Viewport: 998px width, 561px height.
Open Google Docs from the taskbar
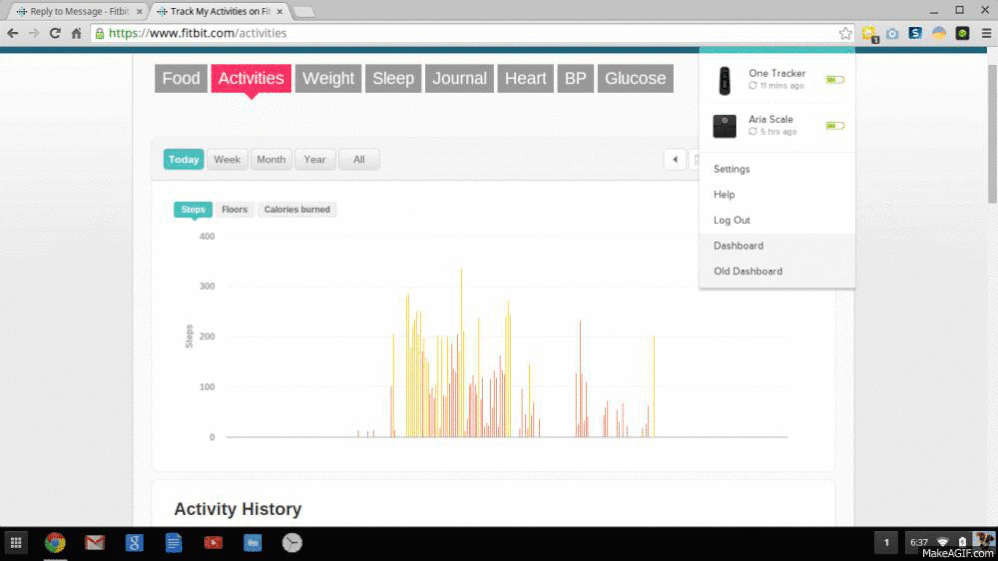(174, 543)
